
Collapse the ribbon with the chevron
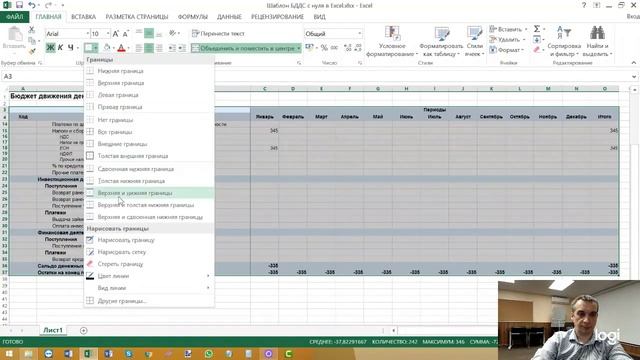point(633,62)
